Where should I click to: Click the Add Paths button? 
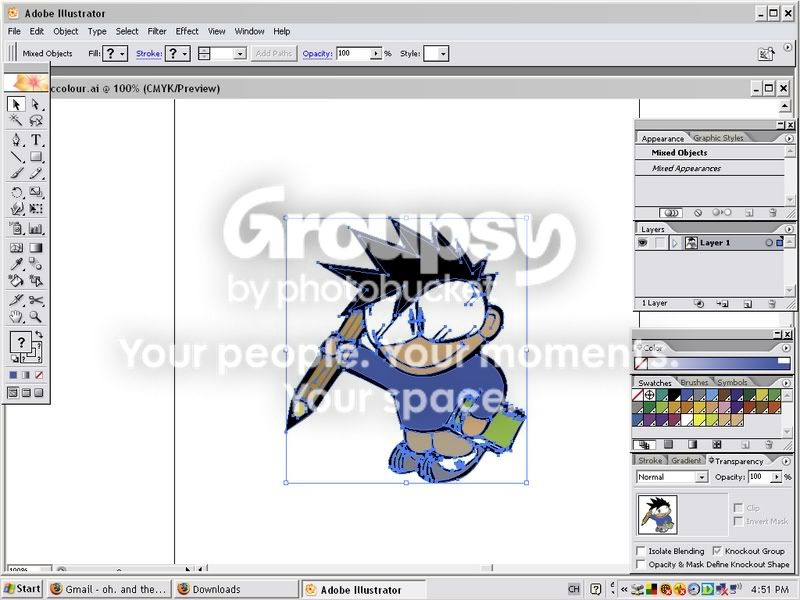pos(274,54)
